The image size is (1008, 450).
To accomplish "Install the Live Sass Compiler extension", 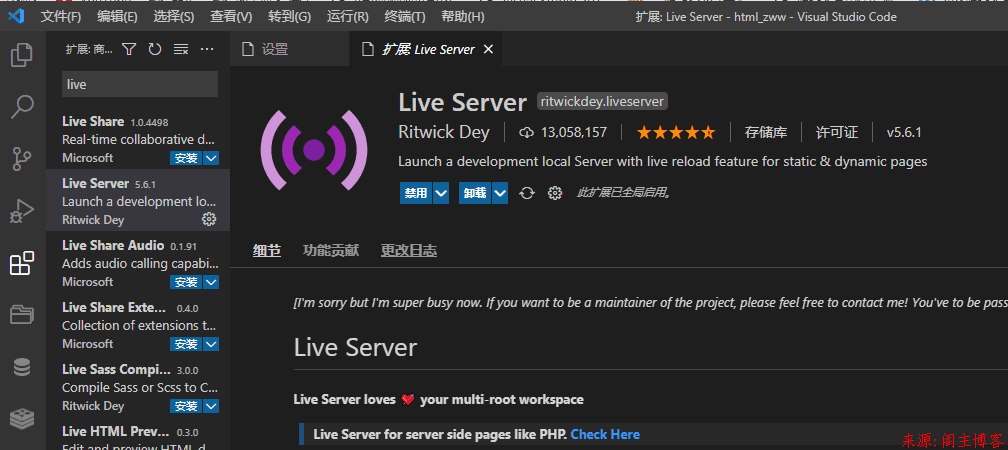I will coord(186,406).
